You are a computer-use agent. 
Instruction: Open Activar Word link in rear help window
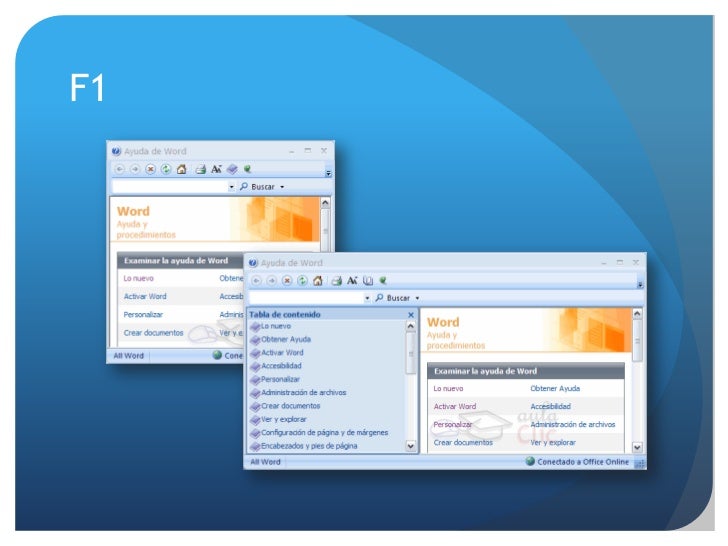(x=145, y=297)
